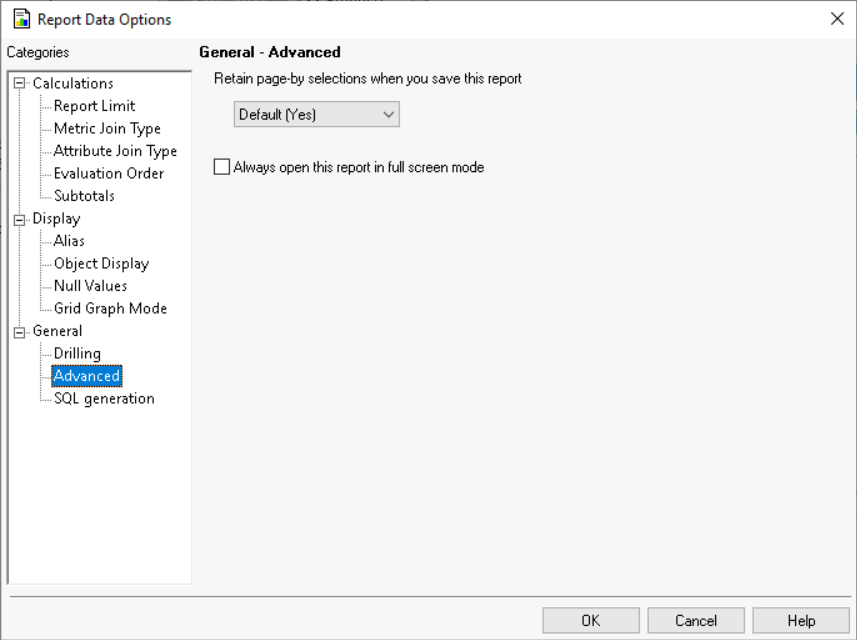
Task: Open the Subtotals category
Action: tap(84, 196)
